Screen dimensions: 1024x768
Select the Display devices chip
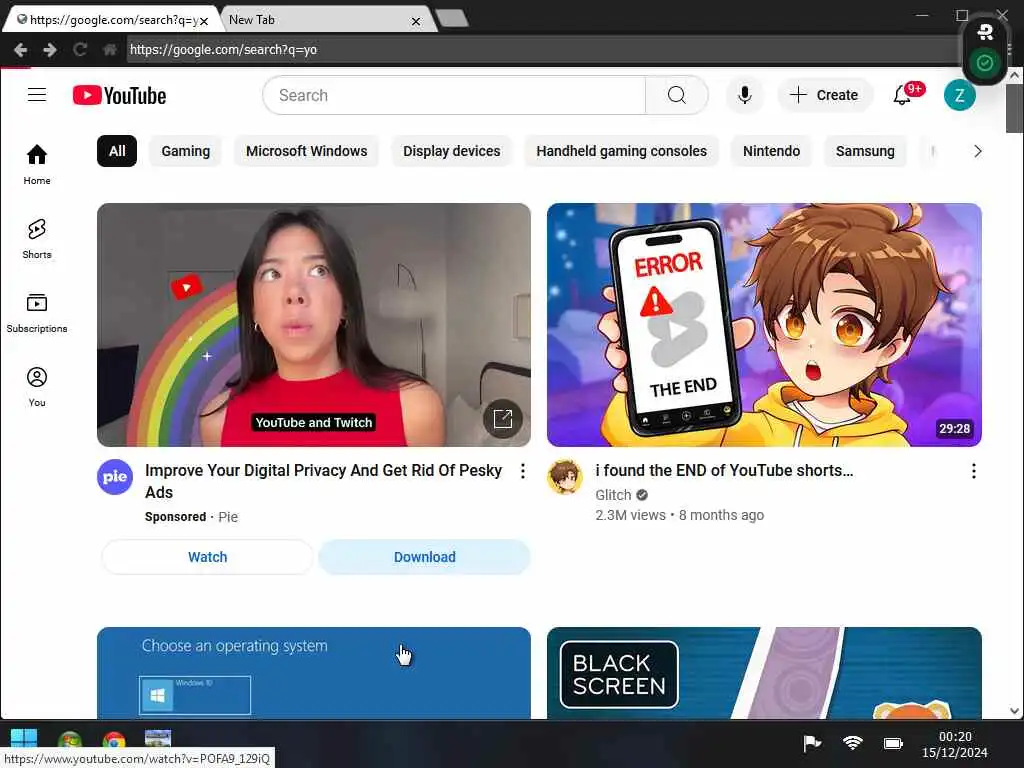coord(451,152)
